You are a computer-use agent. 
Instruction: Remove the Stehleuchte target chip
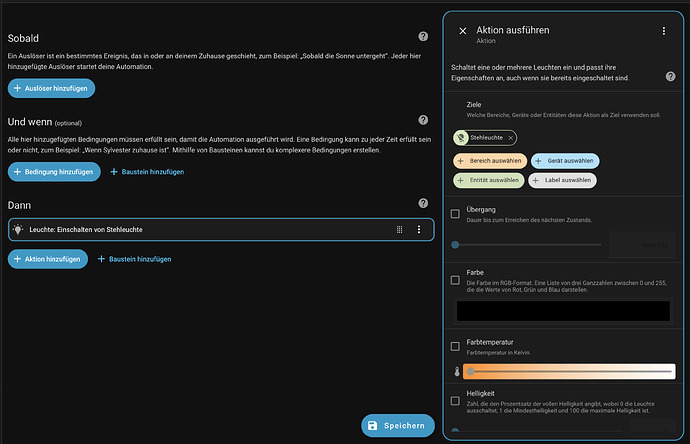pos(511,137)
